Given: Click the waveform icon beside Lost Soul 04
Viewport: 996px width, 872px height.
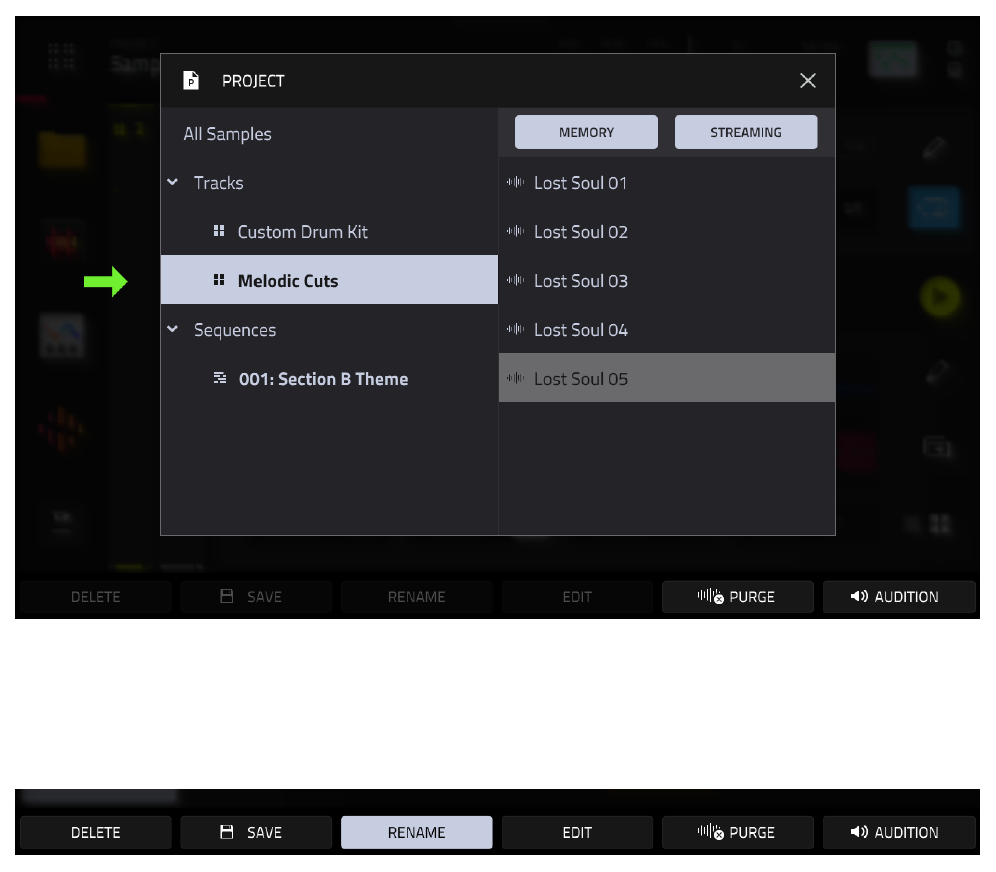Looking at the screenshot, I should tap(515, 329).
